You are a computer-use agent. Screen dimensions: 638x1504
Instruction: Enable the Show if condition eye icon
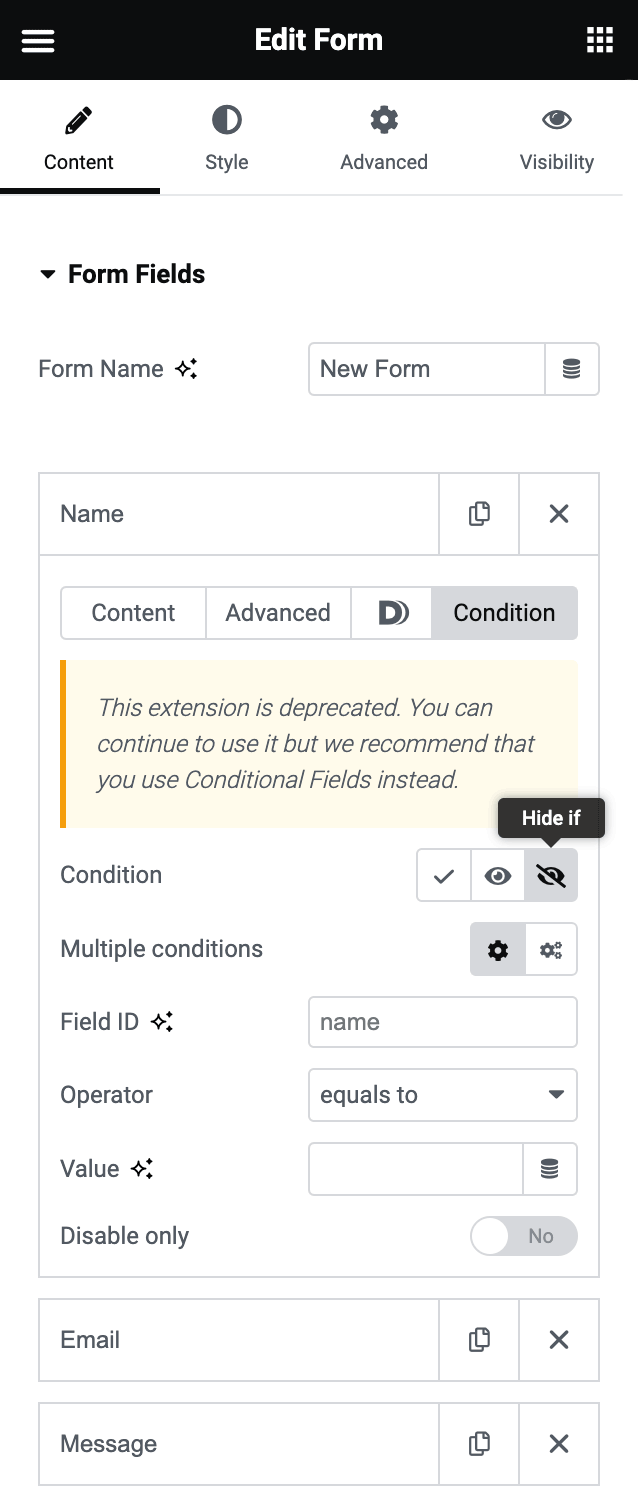pyautogui.click(x=497, y=875)
